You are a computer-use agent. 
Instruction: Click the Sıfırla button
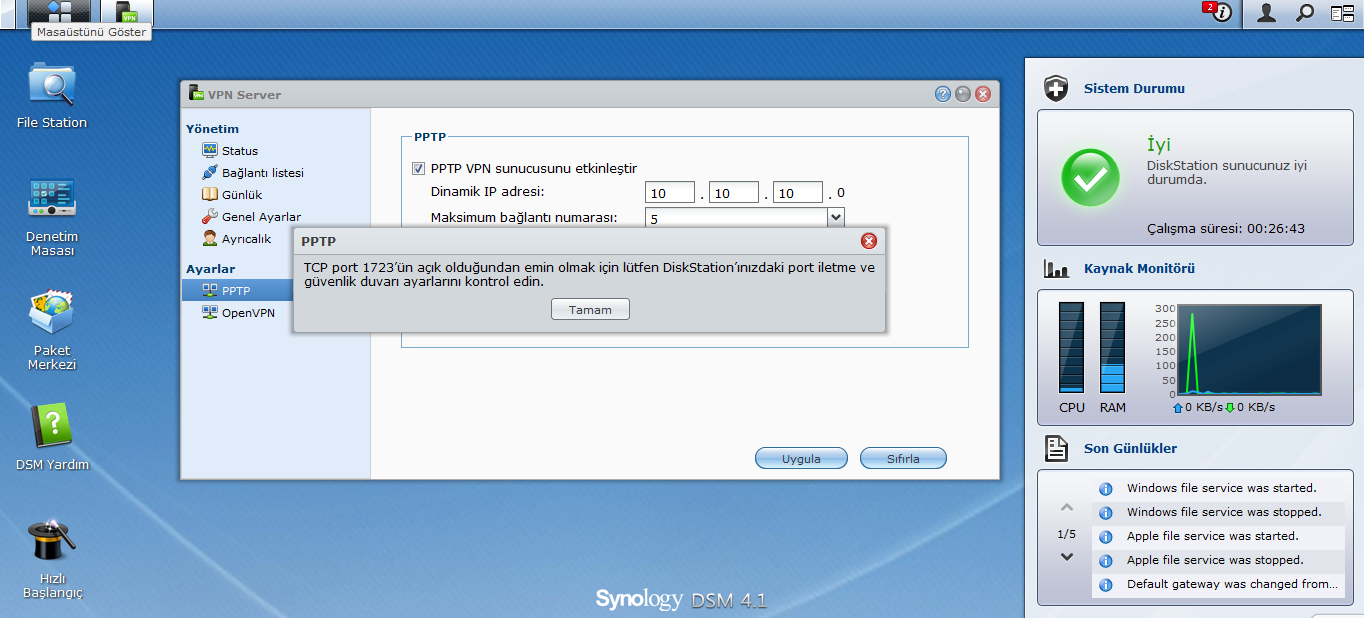click(x=903, y=459)
